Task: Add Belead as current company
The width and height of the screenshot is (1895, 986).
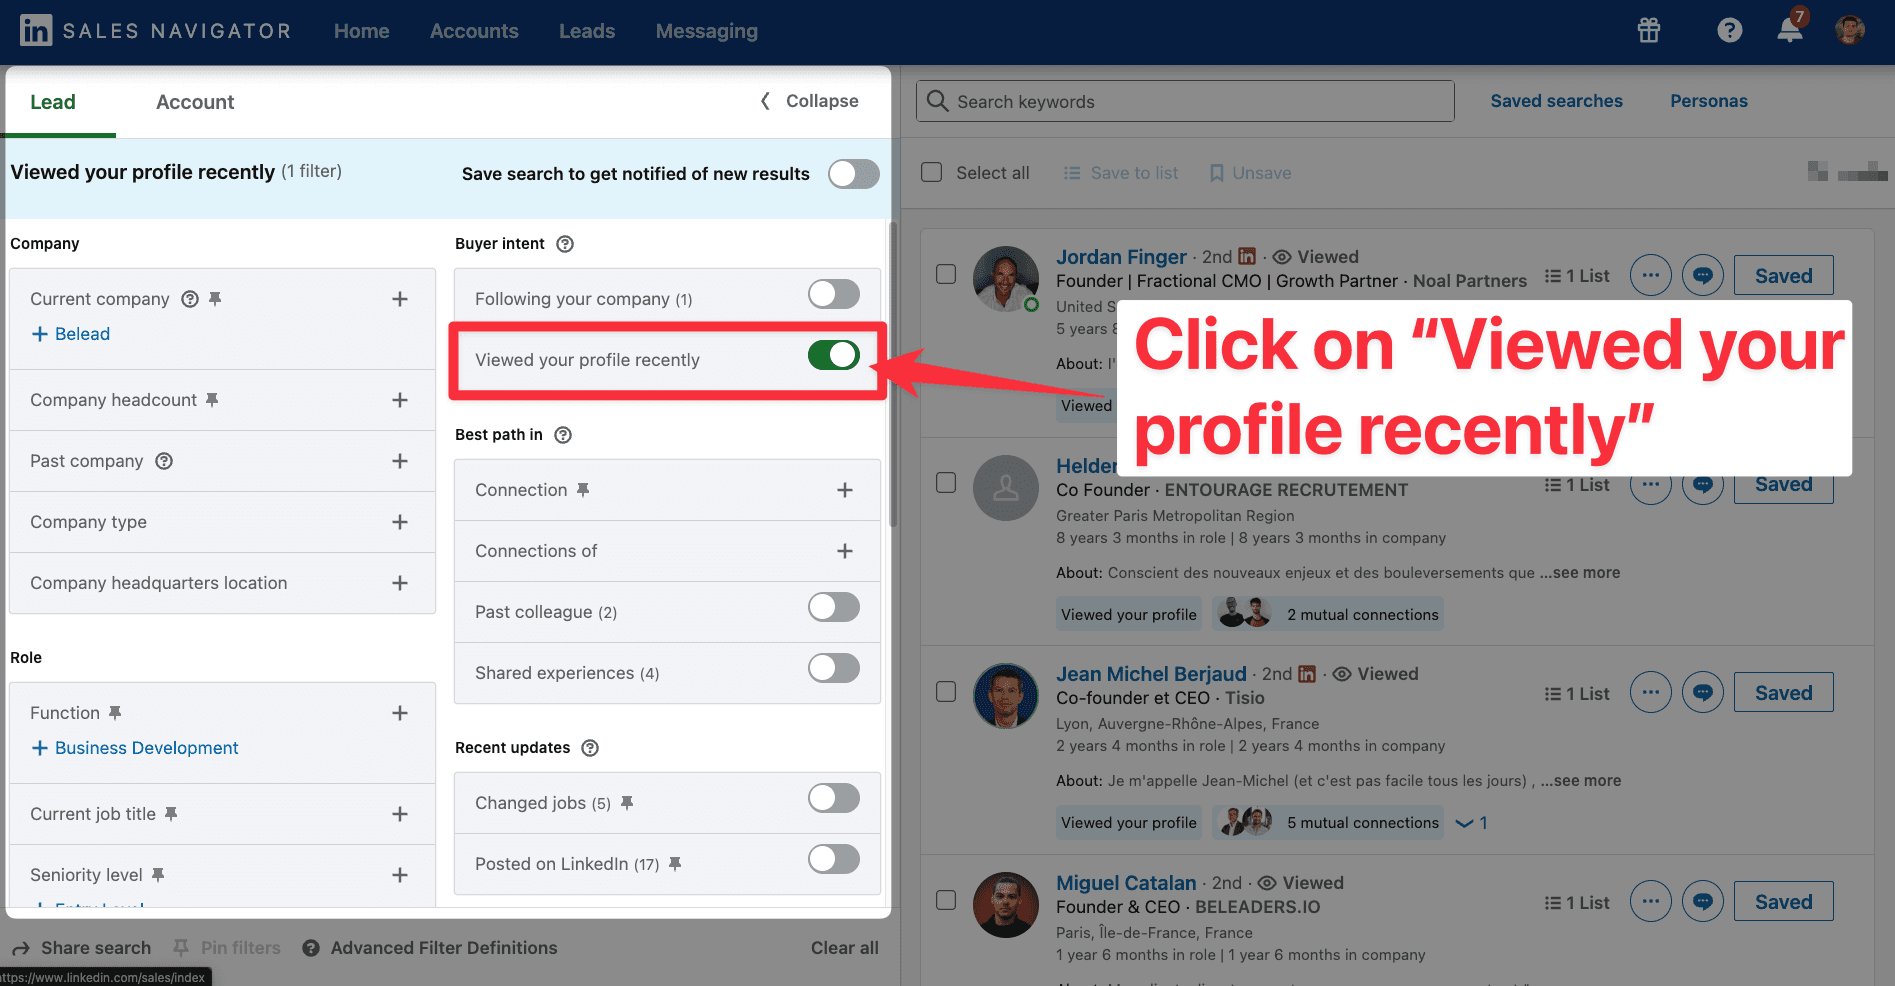Action: 71,334
